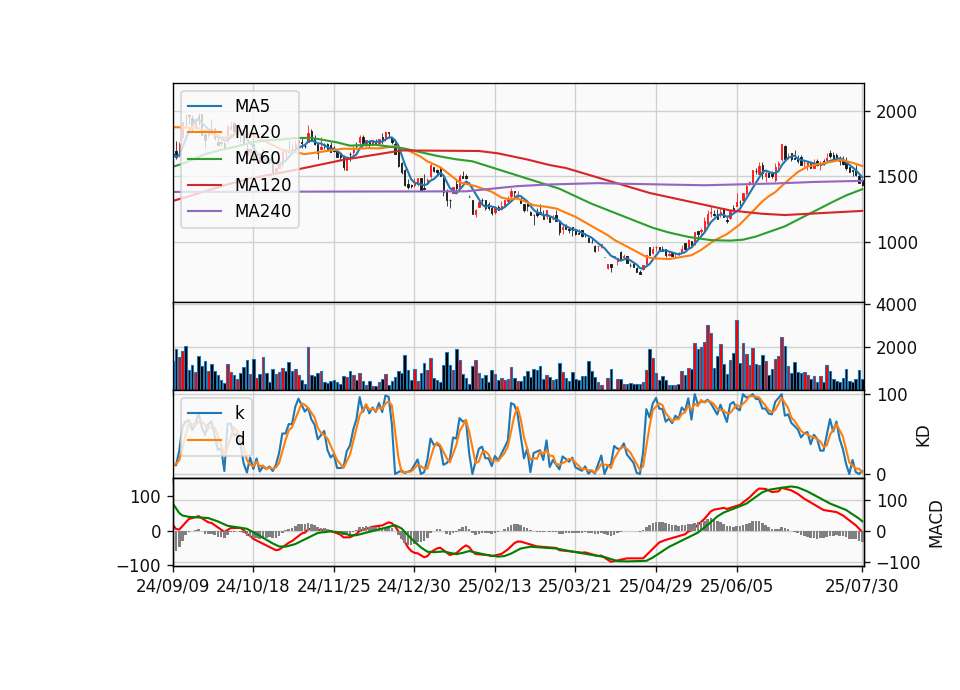
Task: Click the 25/03/21 date axis label
Action: [575, 586]
